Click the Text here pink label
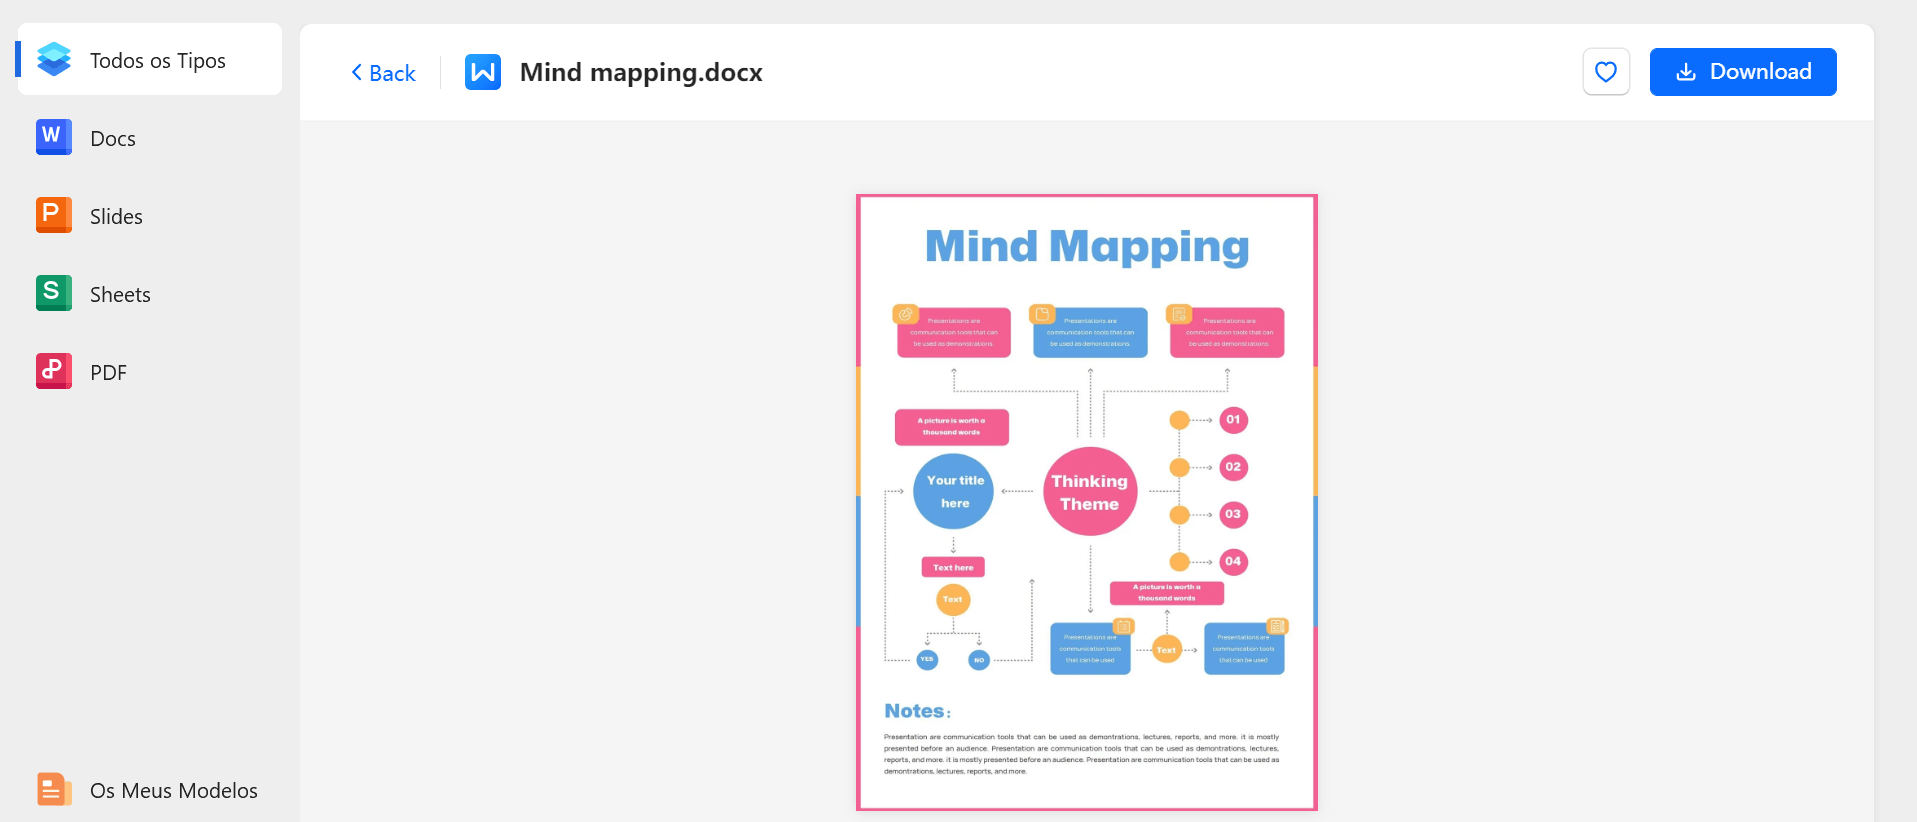Screen dimensions: 1917x822 (953, 567)
